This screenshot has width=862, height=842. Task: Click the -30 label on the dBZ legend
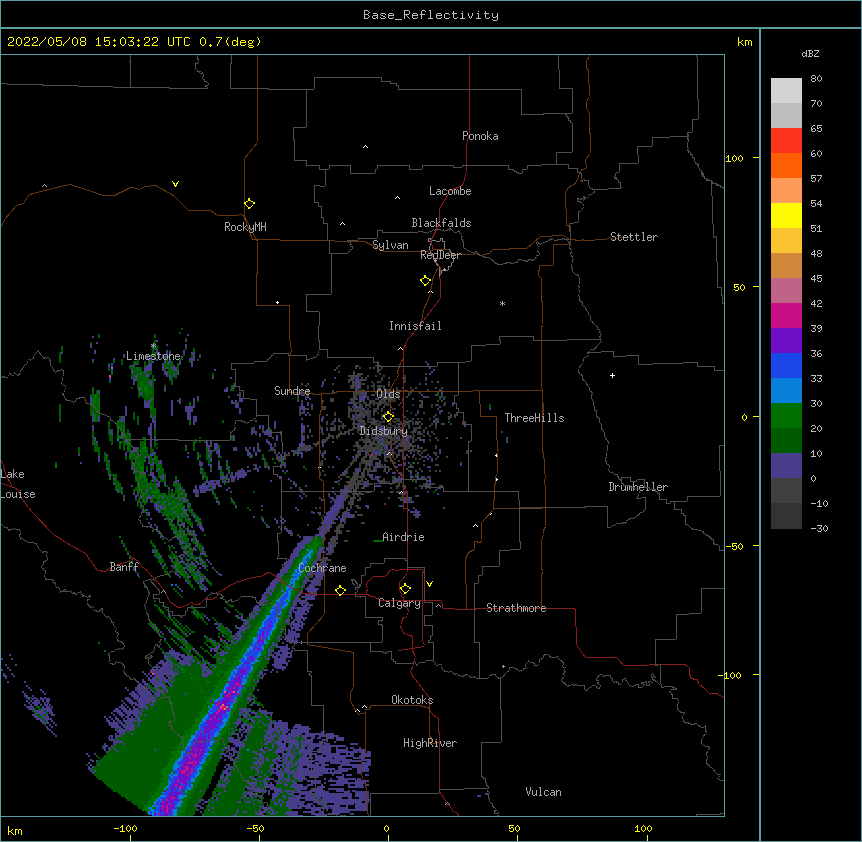pos(819,528)
